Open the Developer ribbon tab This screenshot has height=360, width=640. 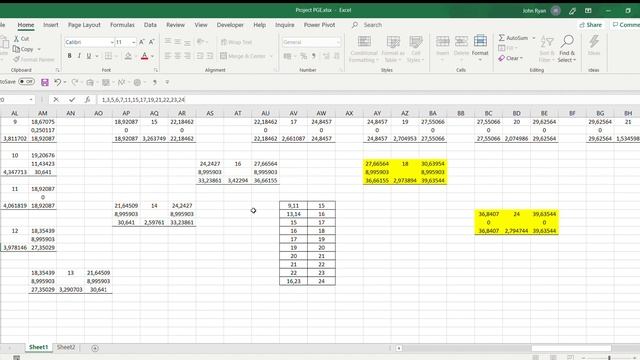point(230,25)
